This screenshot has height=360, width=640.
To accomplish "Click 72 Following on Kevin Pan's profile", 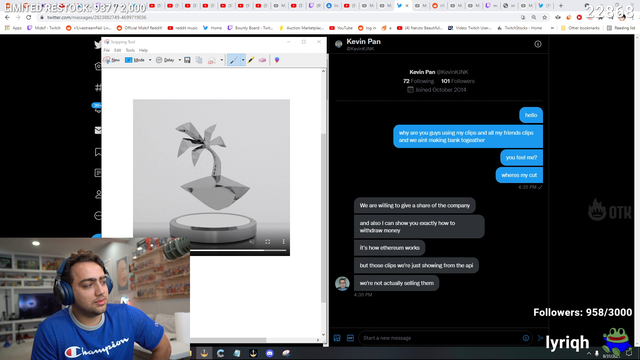I will point(418,81).
